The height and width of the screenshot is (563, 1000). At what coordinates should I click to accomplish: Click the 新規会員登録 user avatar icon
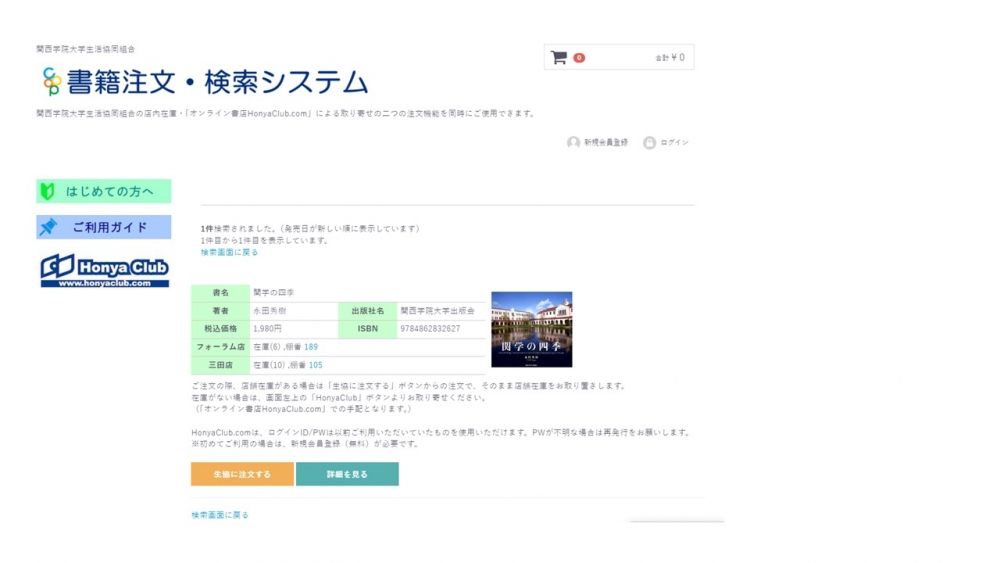pos(573,143)
